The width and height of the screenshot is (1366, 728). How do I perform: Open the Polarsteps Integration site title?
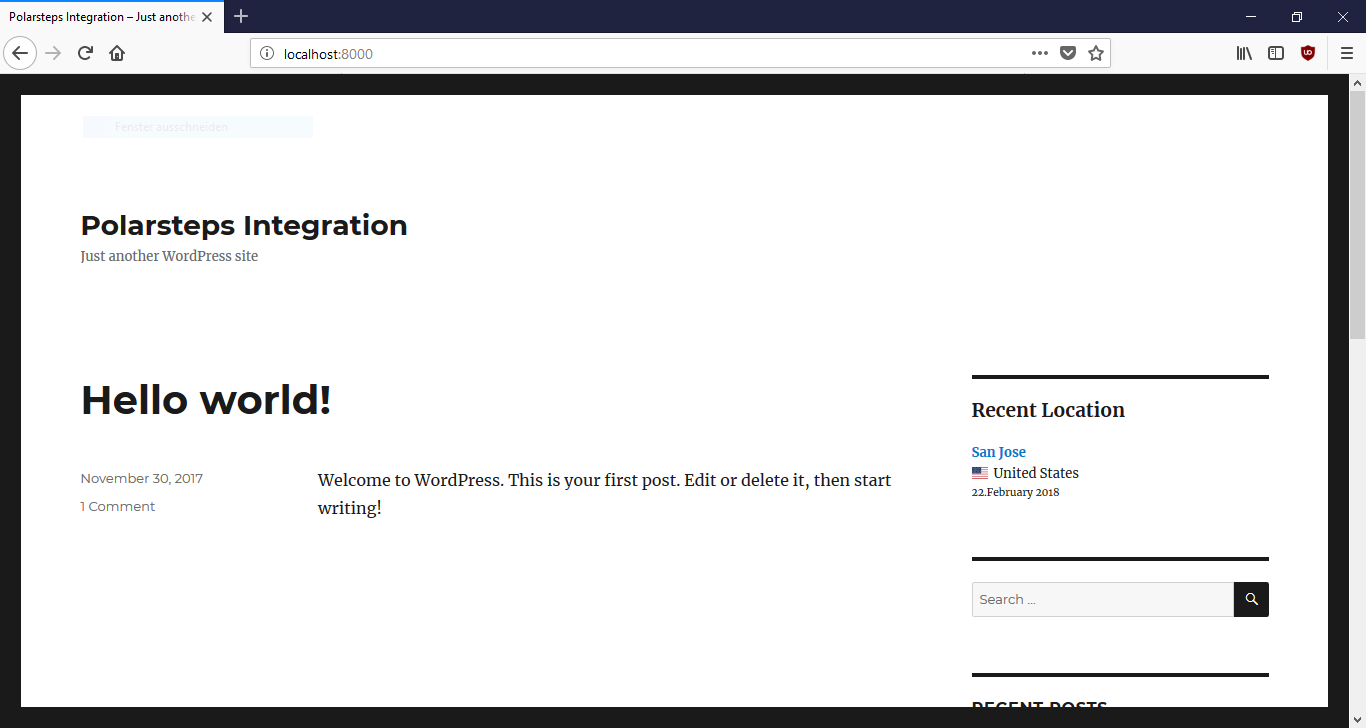(x=244, y=225)
